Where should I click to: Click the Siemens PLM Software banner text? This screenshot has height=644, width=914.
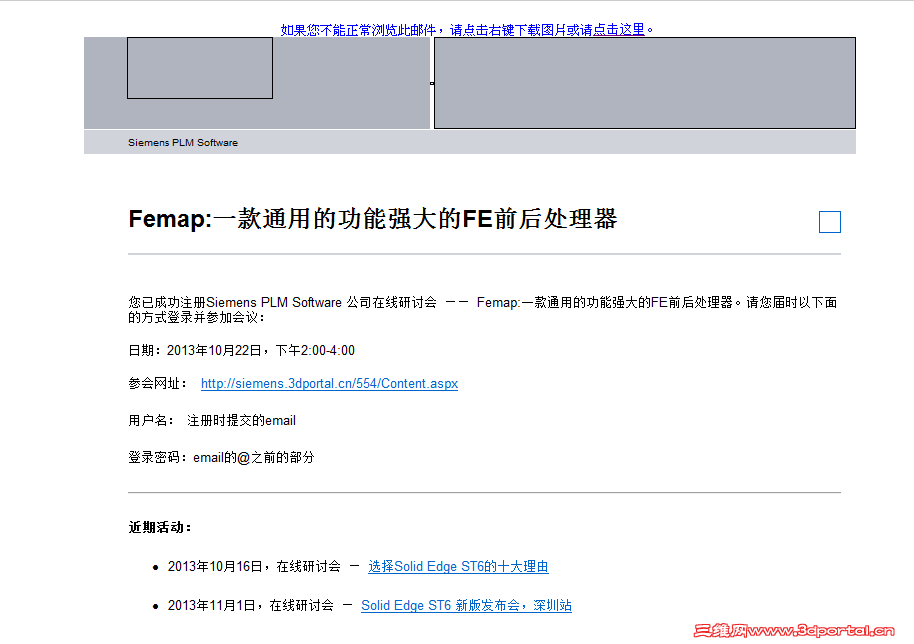coord(183,143)
